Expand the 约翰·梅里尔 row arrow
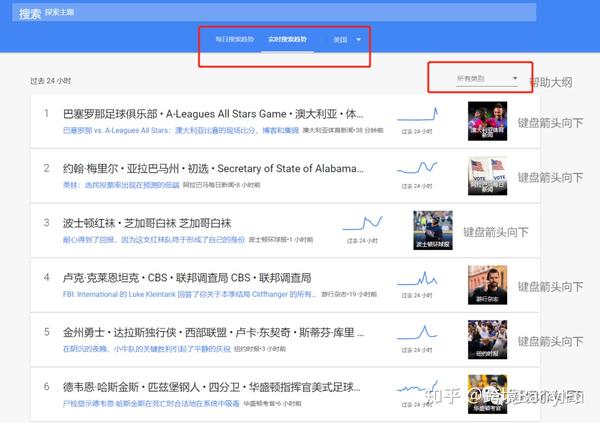Image resolution: width=600 pixels, height=423 pixels. pos(550,178)
